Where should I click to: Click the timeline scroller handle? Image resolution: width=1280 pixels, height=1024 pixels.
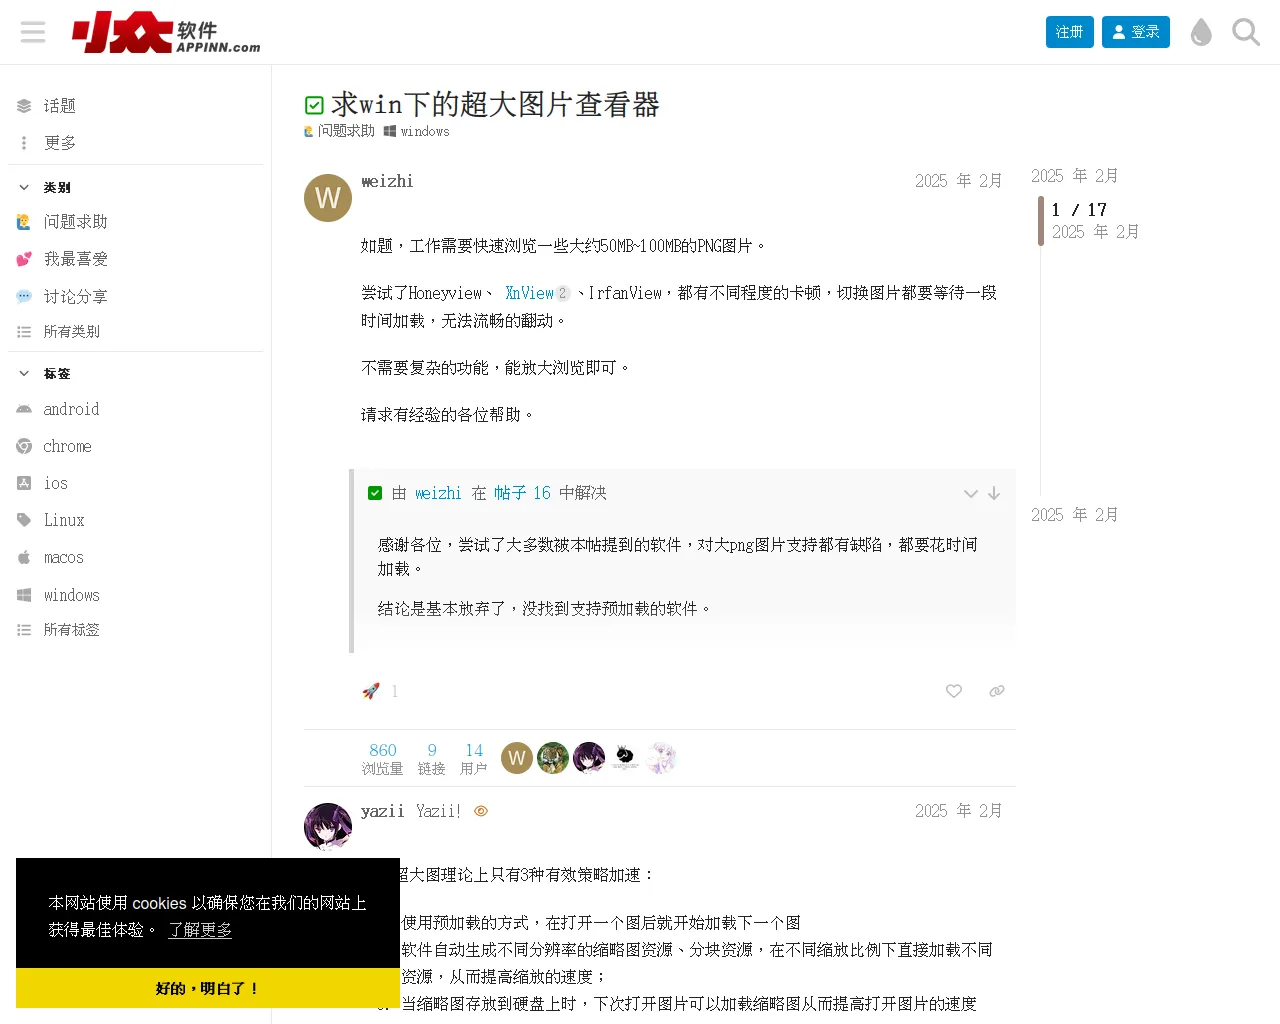click(x=1041, y=221)
